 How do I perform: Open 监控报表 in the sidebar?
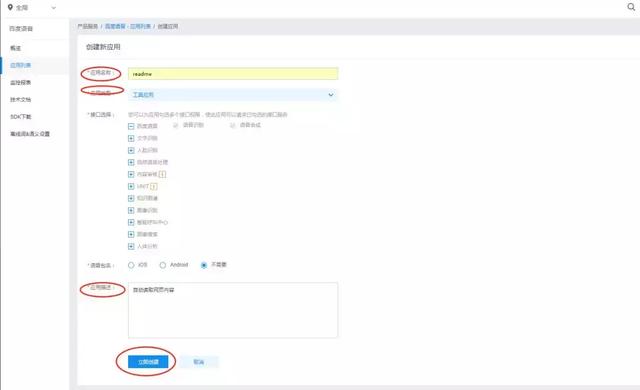click(x=20, y=82)
